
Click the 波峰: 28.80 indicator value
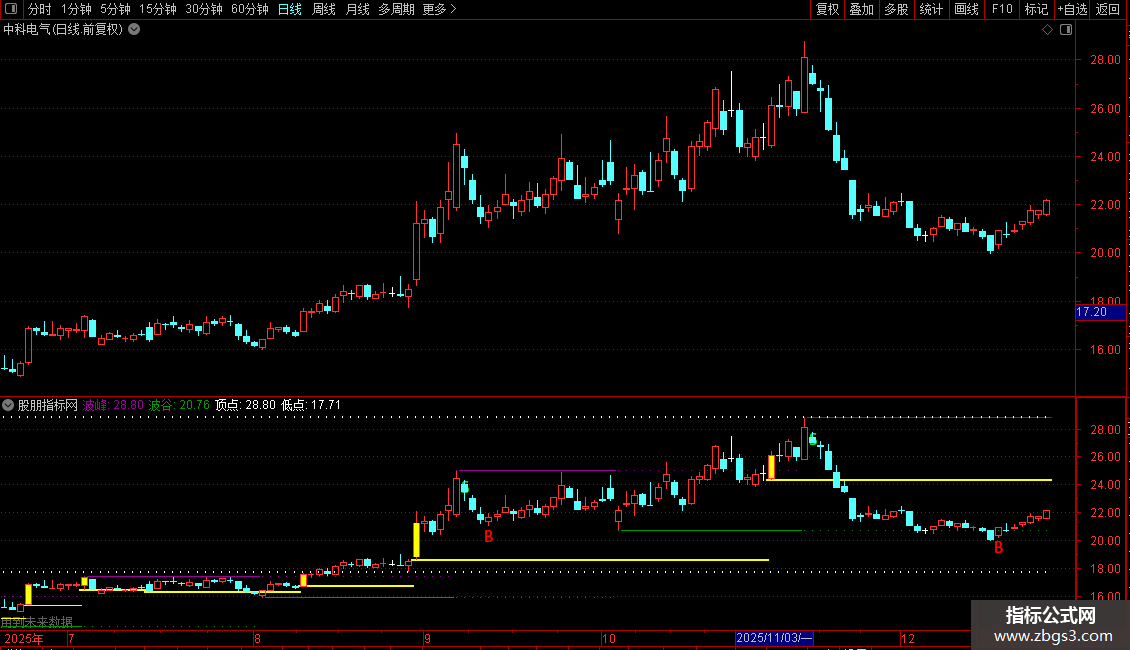tap(113, 405)
